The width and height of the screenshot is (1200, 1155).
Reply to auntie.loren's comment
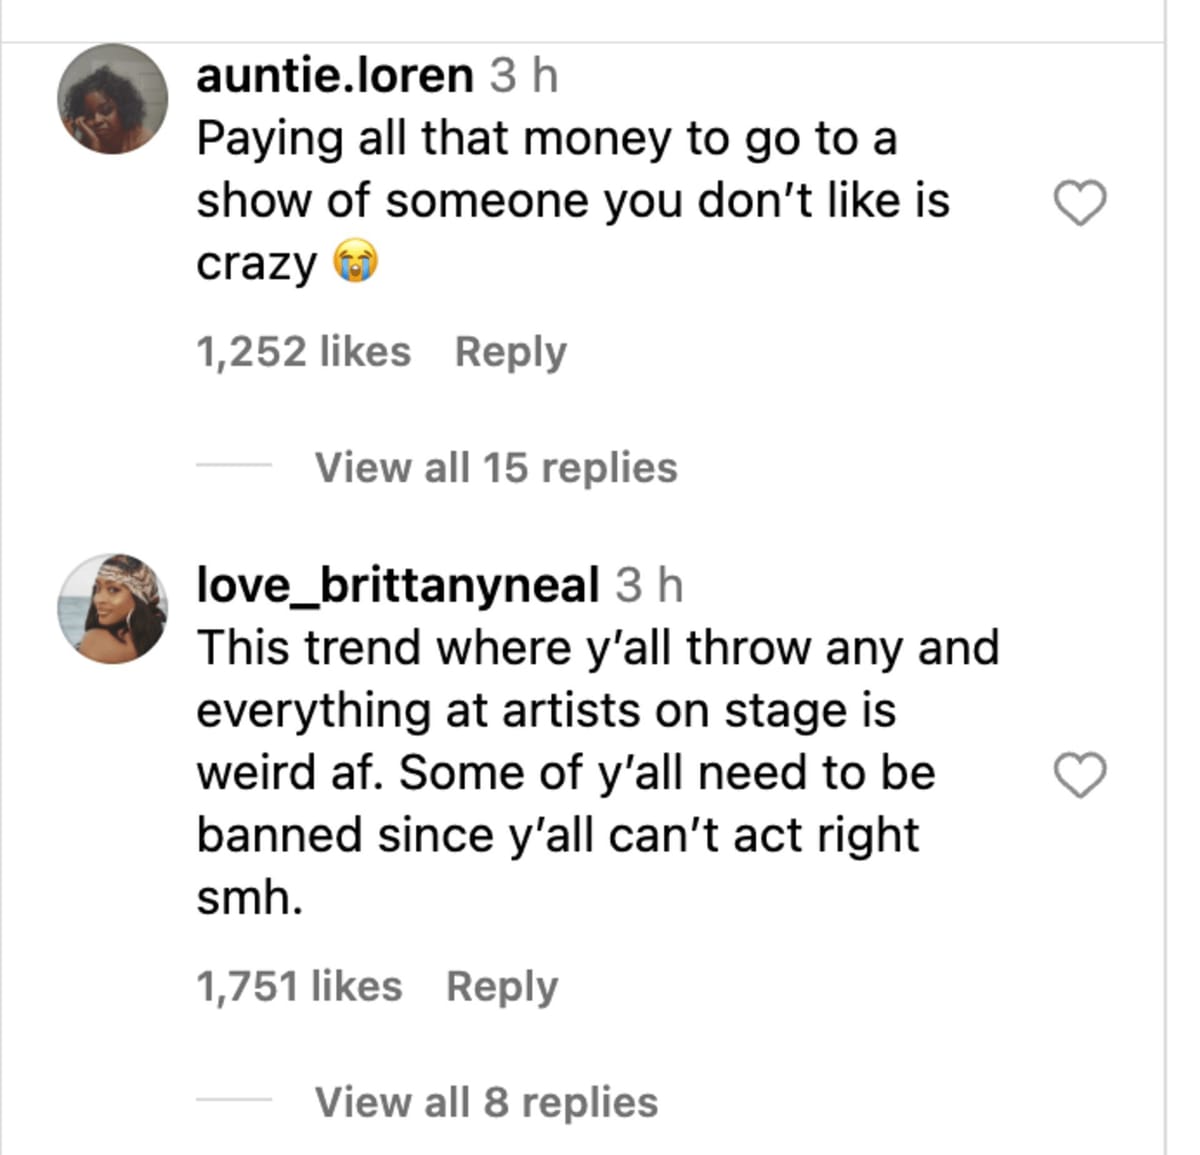pos(511,351)
